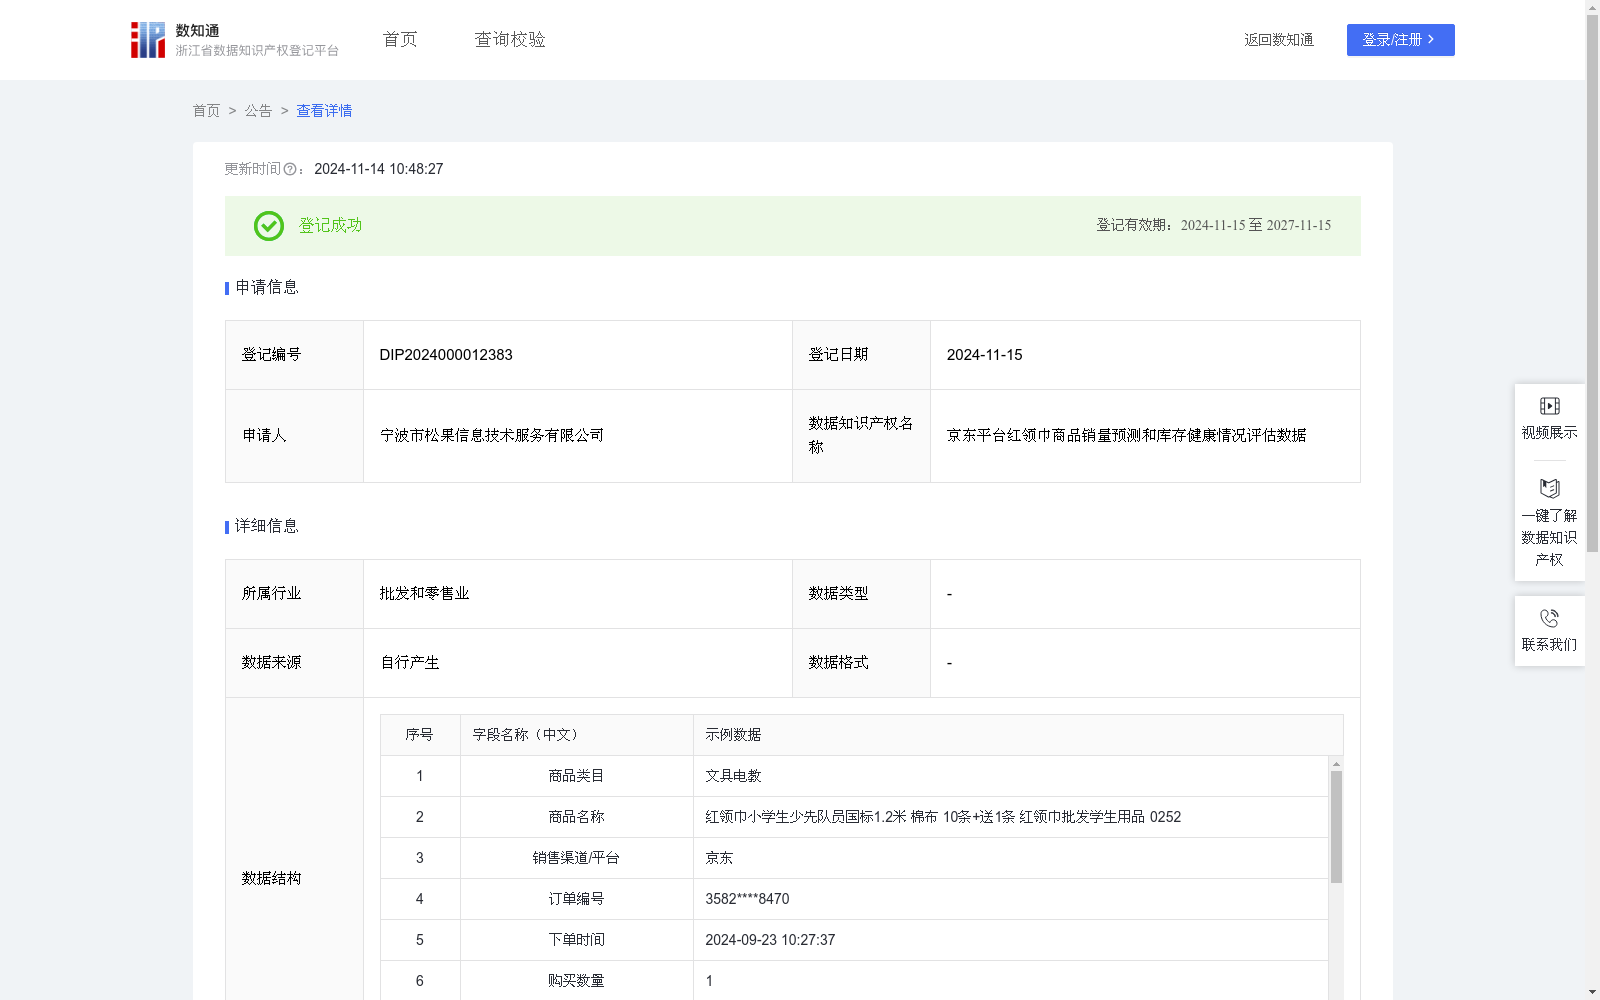Screen dimensions: 1600x1000
Task: Click the 返回数知通 link
Action: tap(1279, 40)
